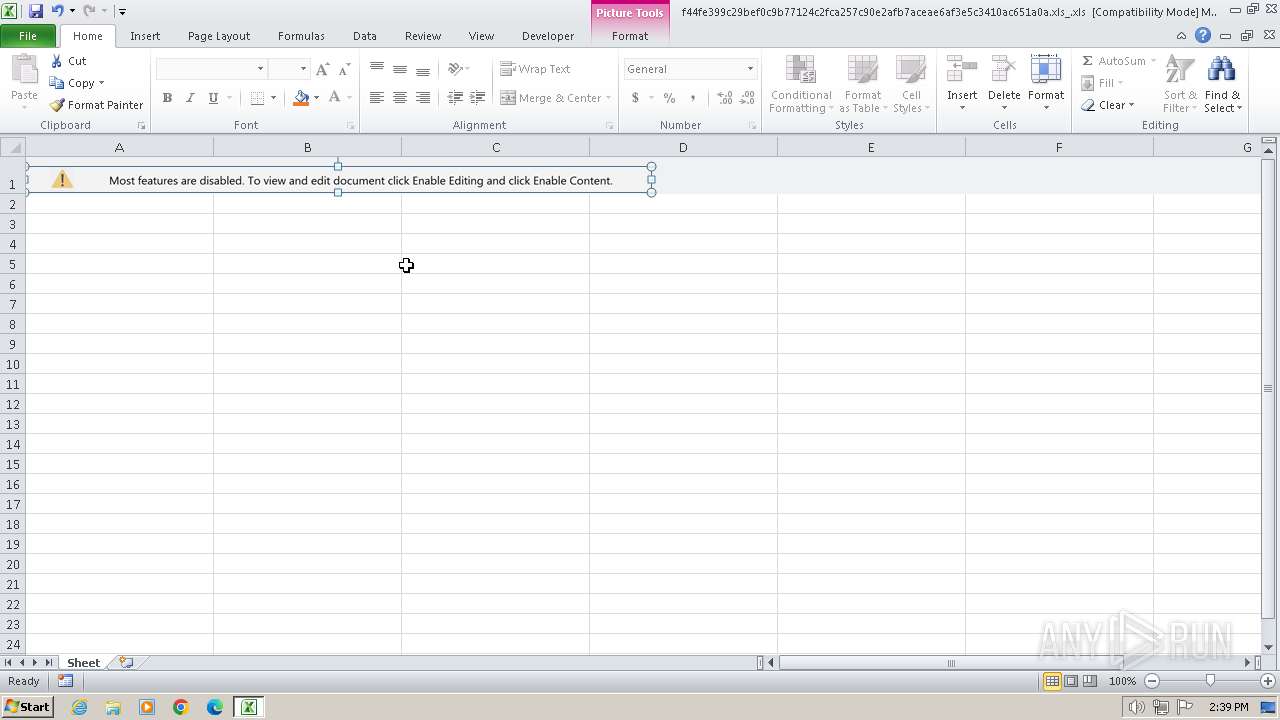Apply Accounting dollar format

tap(635, 98)
